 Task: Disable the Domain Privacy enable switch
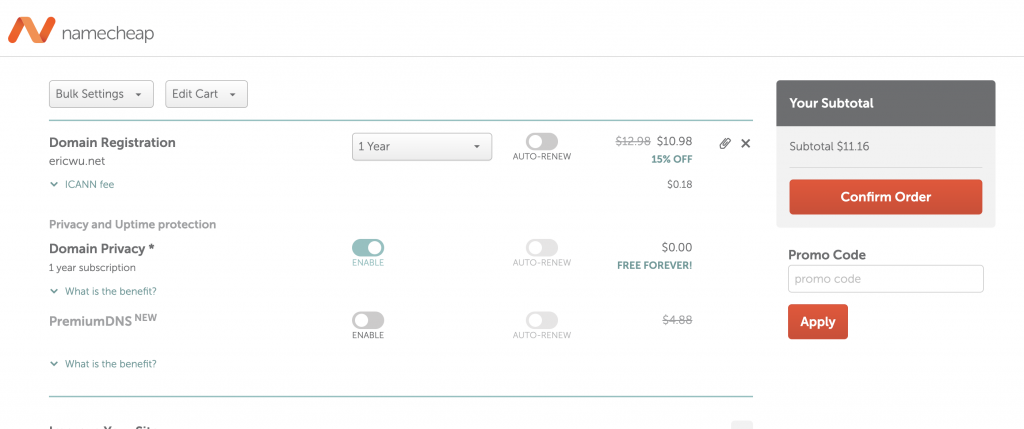click(x=368, y=247)
